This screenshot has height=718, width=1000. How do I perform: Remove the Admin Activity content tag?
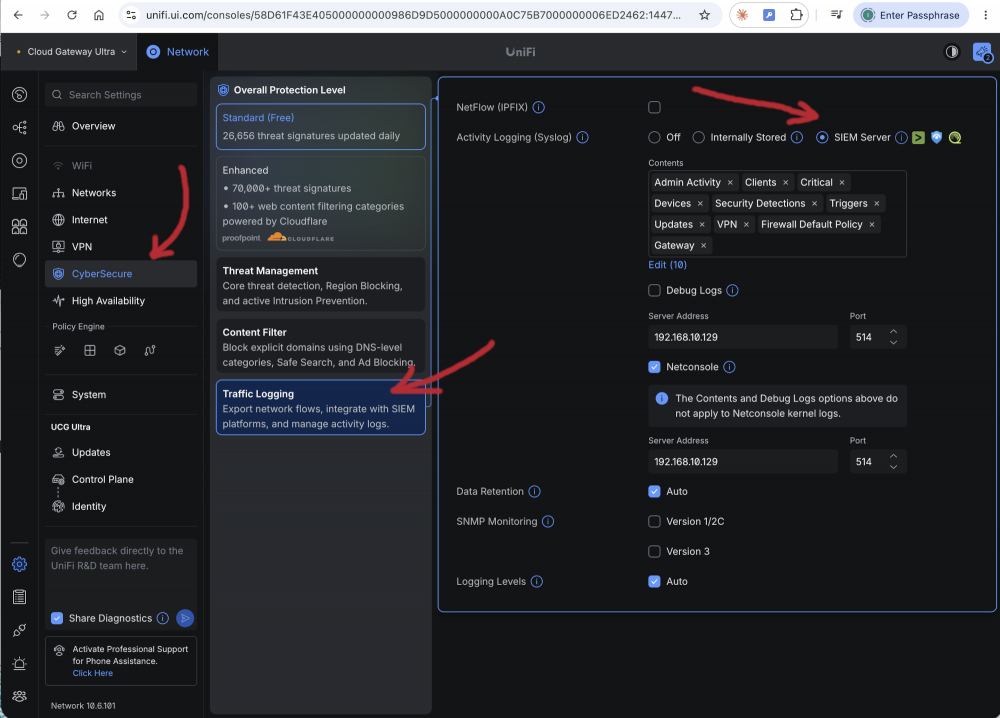(x=730, y=182)
